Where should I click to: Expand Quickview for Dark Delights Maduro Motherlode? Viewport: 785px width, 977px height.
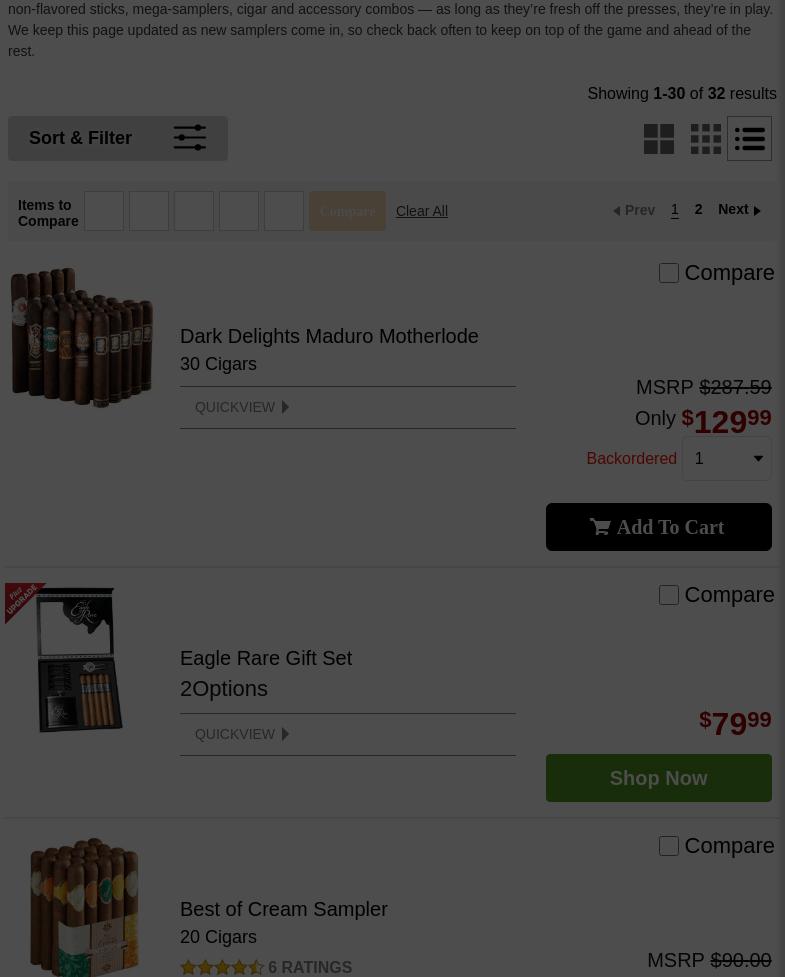click(x=242, y=407)
